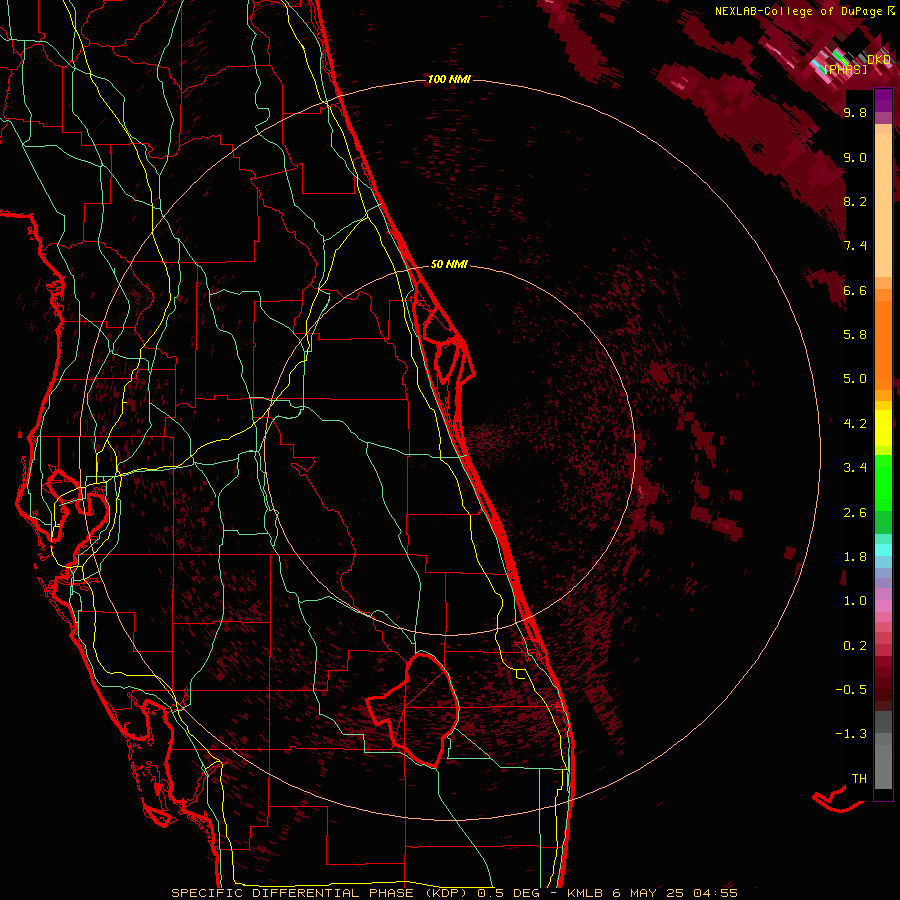Click the 9.0 scale value
This screenshot has width=900, height=900.
[x=855, y=157]
